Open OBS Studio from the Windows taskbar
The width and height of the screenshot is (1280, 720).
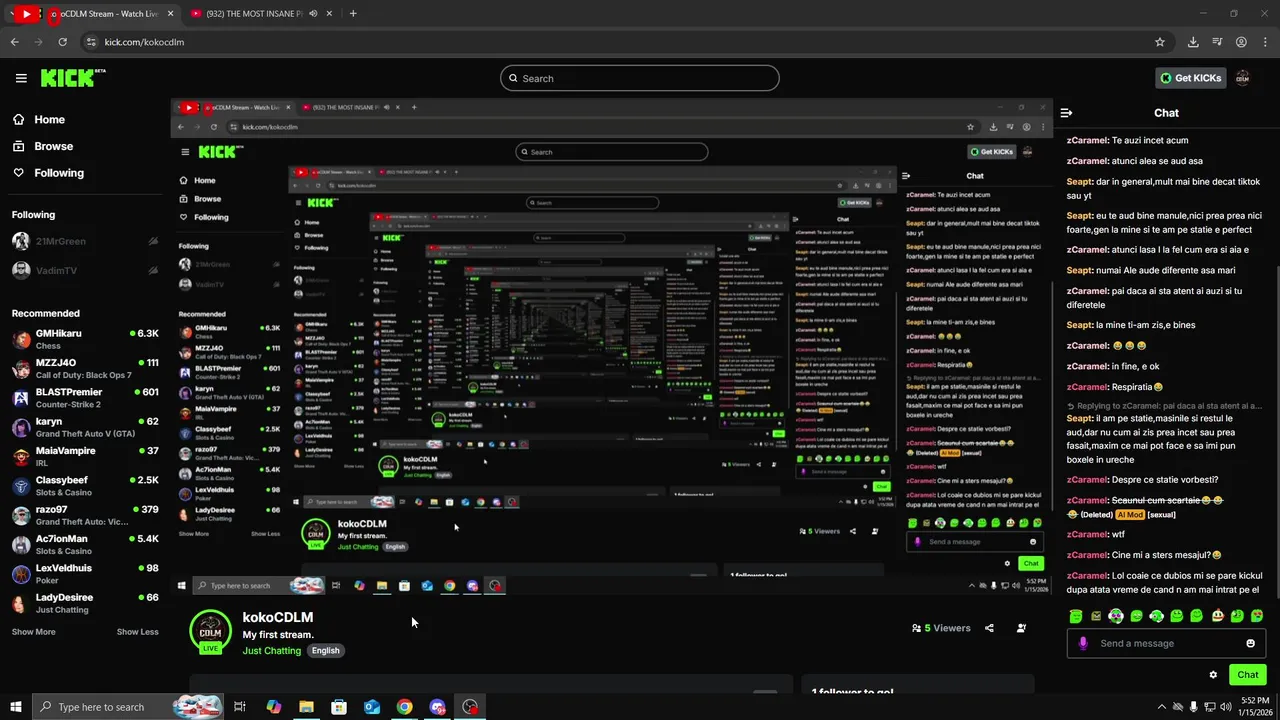coord(470,707)
